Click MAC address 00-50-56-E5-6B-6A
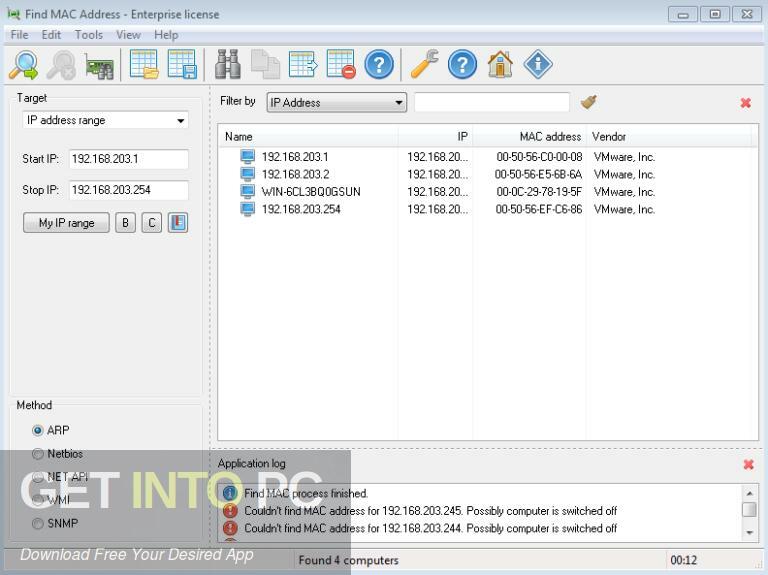768x575 pixels. coord(538,174)
